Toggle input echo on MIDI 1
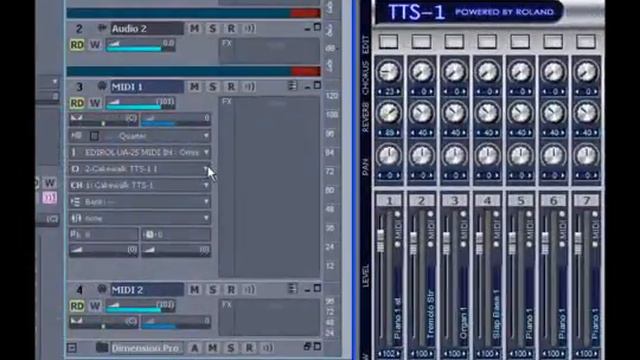This screenshot has width=640, height=360. coord(249,87)
